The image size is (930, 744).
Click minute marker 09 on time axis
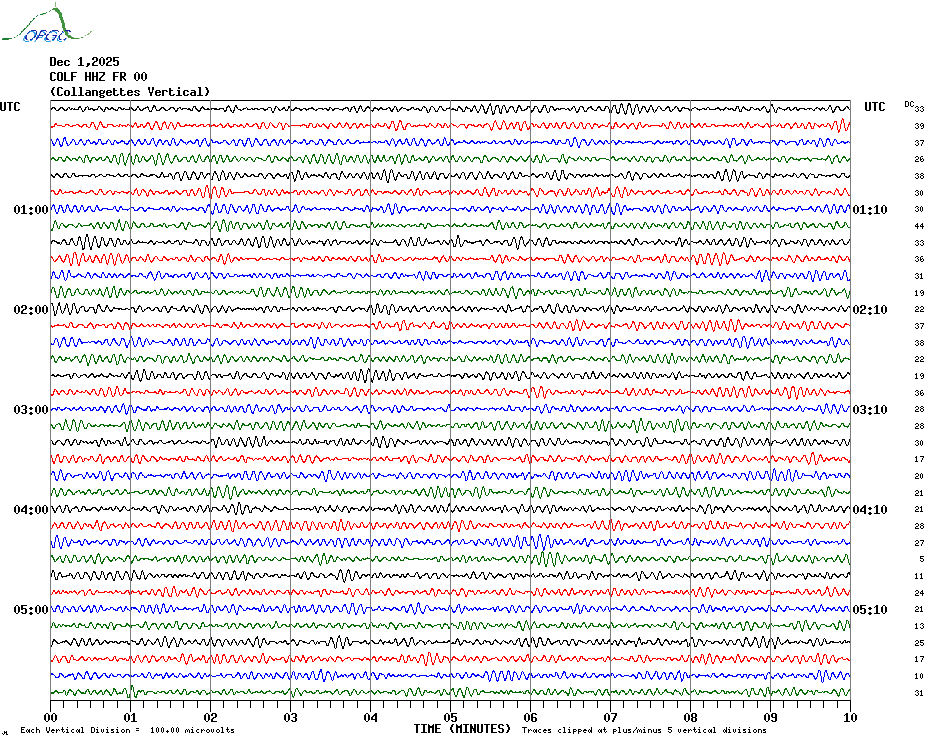[x=770, y=717]
